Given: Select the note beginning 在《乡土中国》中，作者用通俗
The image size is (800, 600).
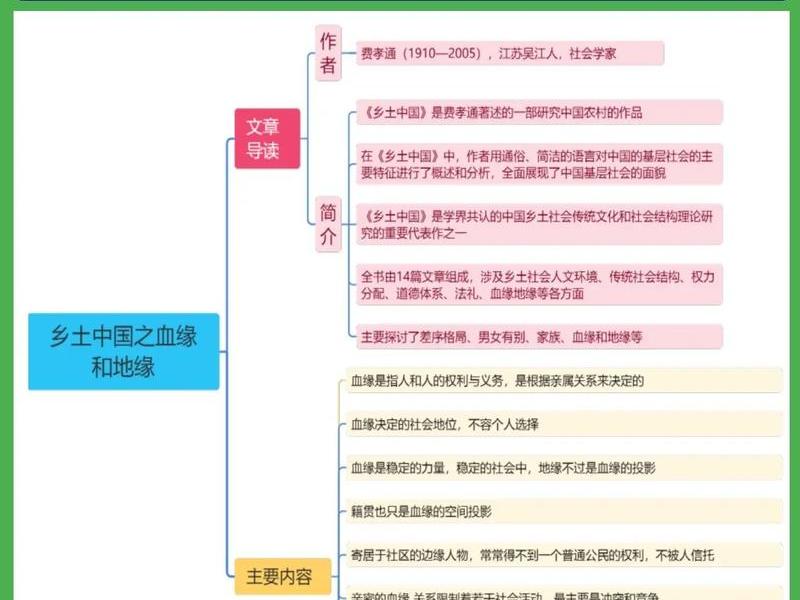Looking at the screenshot, I should tap(539, 164).
